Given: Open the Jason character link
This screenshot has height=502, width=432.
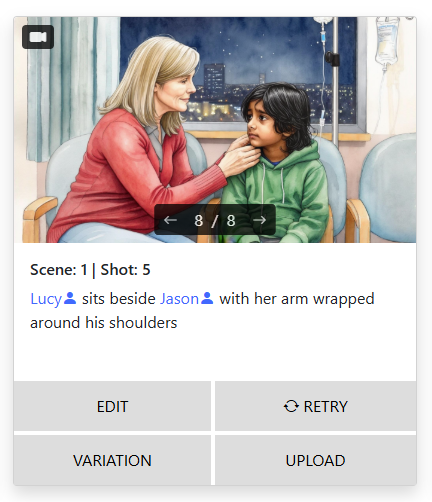Looking at the screenshot, I should (180, 299).
